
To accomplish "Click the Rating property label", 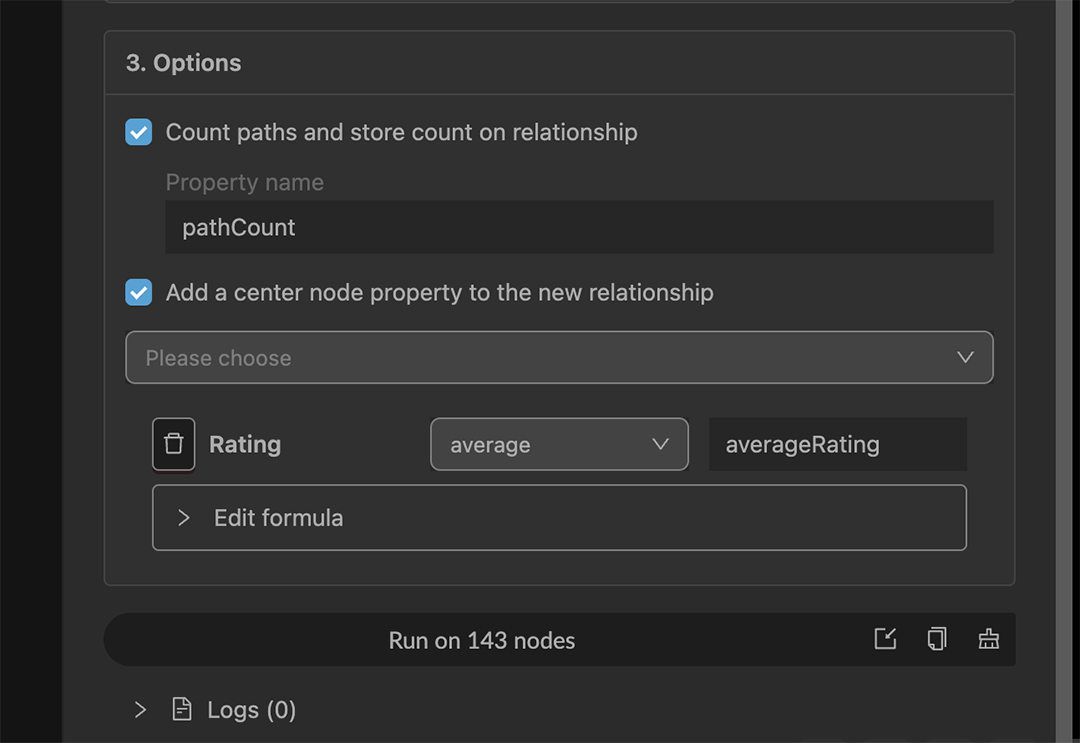I will pos(245,444).
